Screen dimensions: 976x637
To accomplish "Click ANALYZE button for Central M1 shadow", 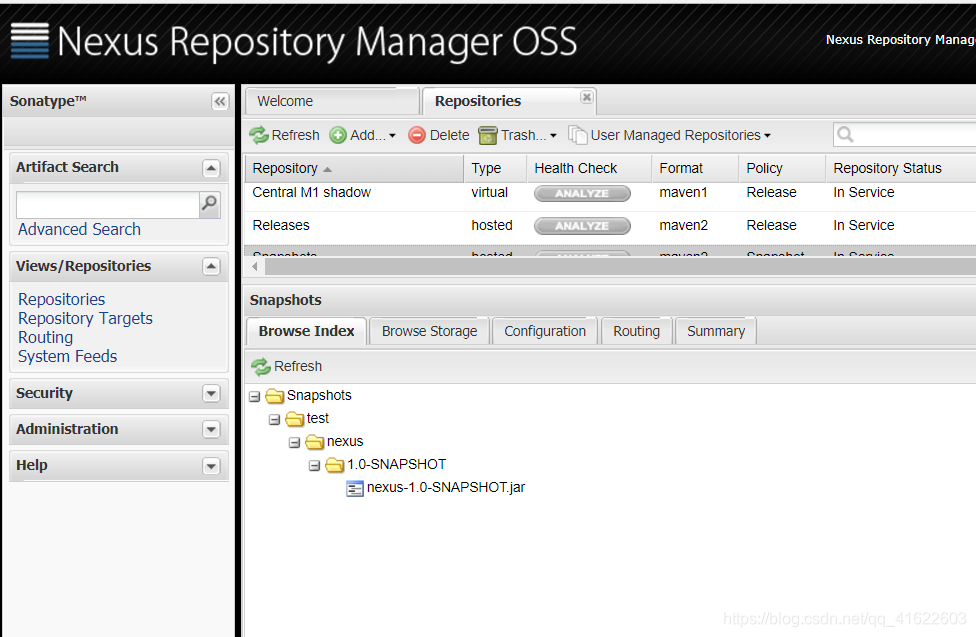I will pyautogui.click(x=582, y=194).
